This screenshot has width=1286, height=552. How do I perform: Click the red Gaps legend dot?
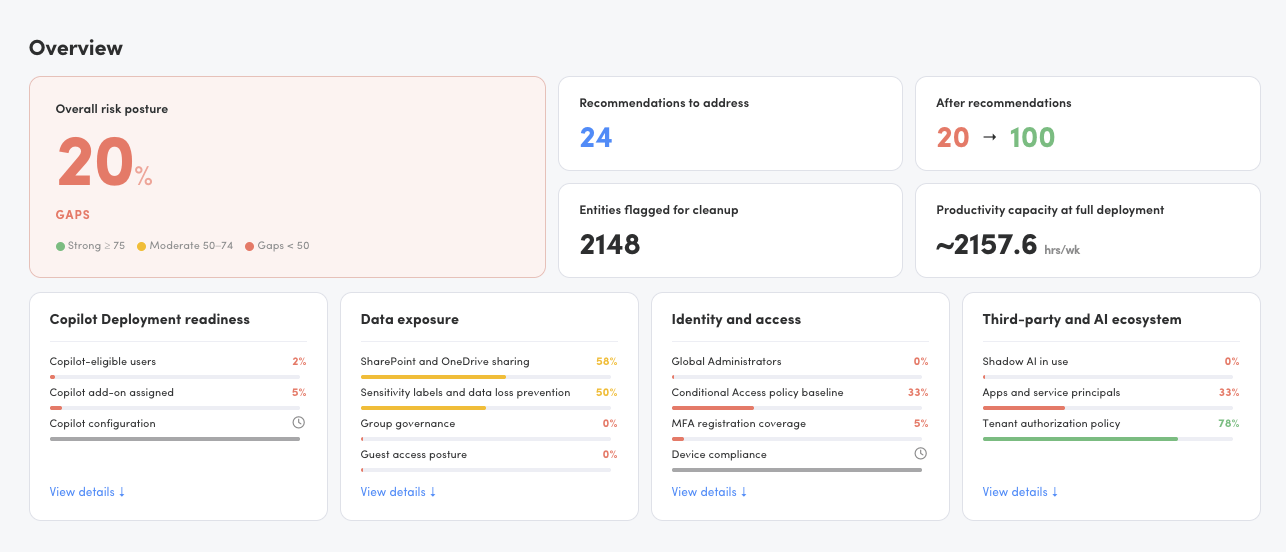(250, 246)
